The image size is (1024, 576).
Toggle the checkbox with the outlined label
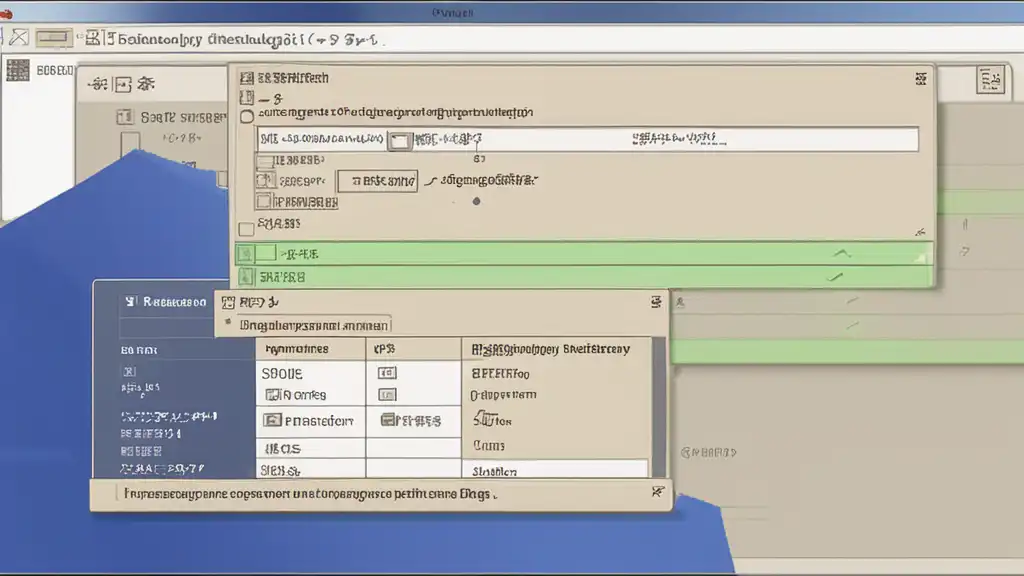tap(264, 202)
